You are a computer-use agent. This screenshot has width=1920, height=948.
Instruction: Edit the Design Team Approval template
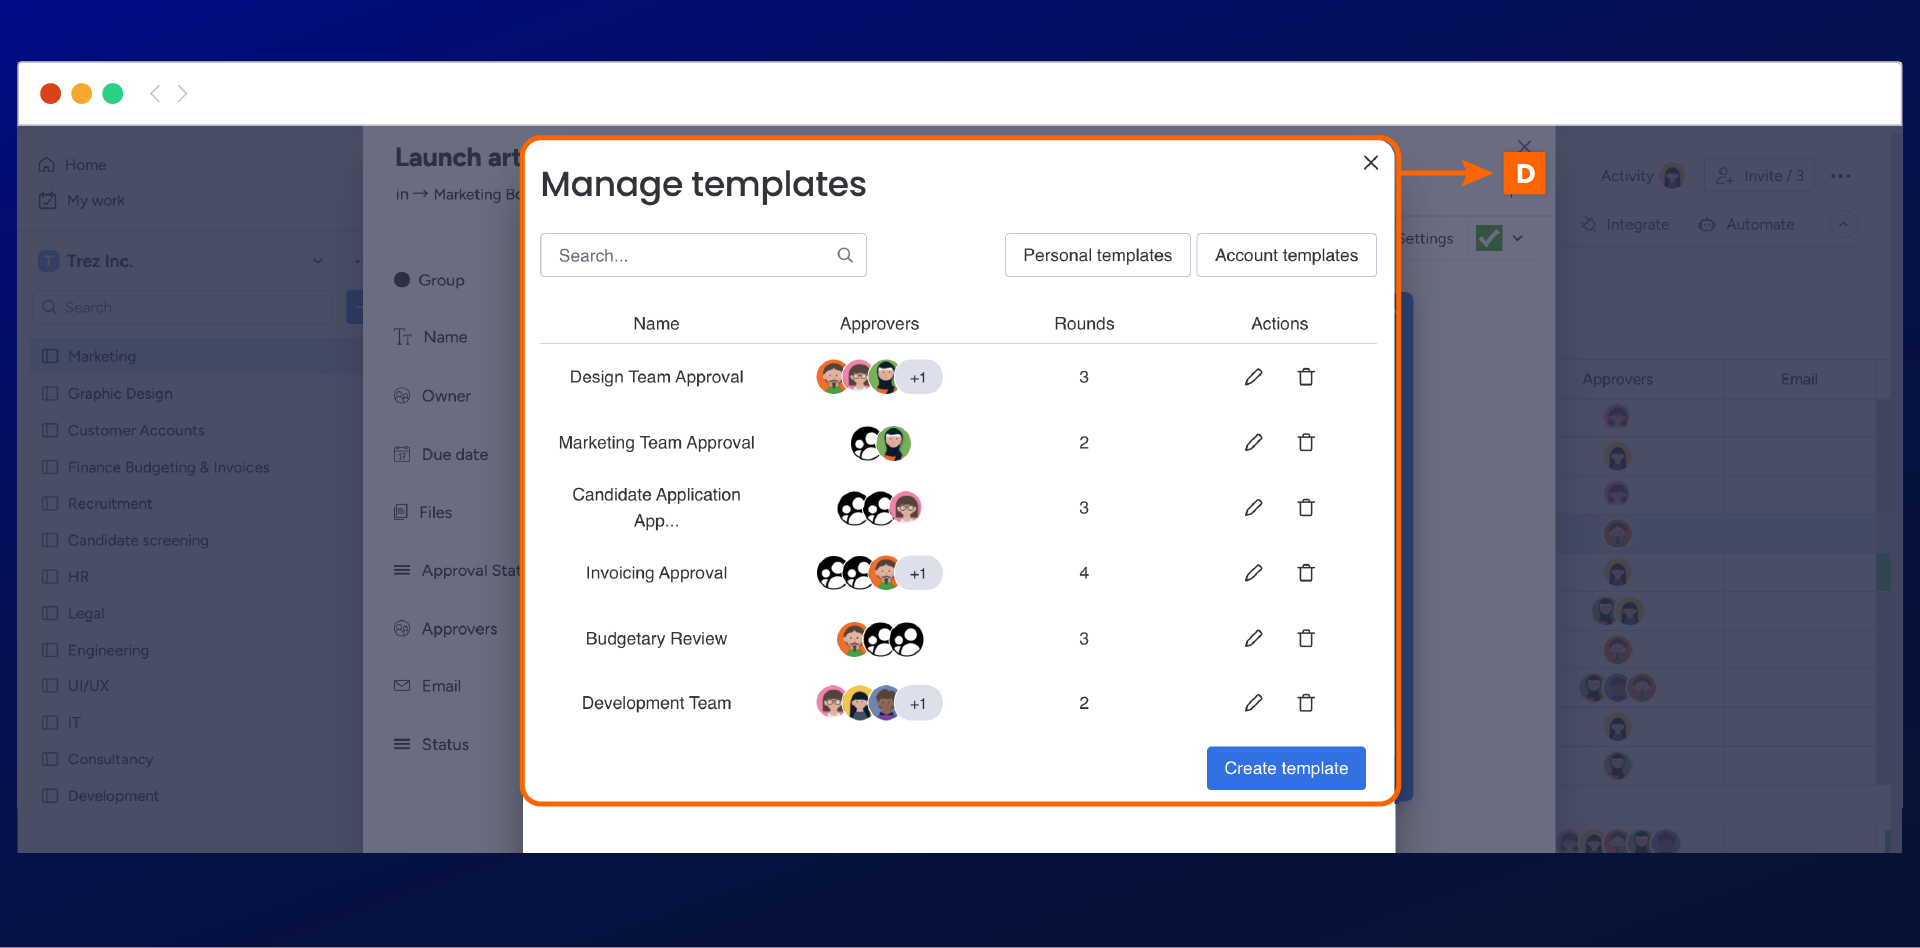click(1253, 377)
